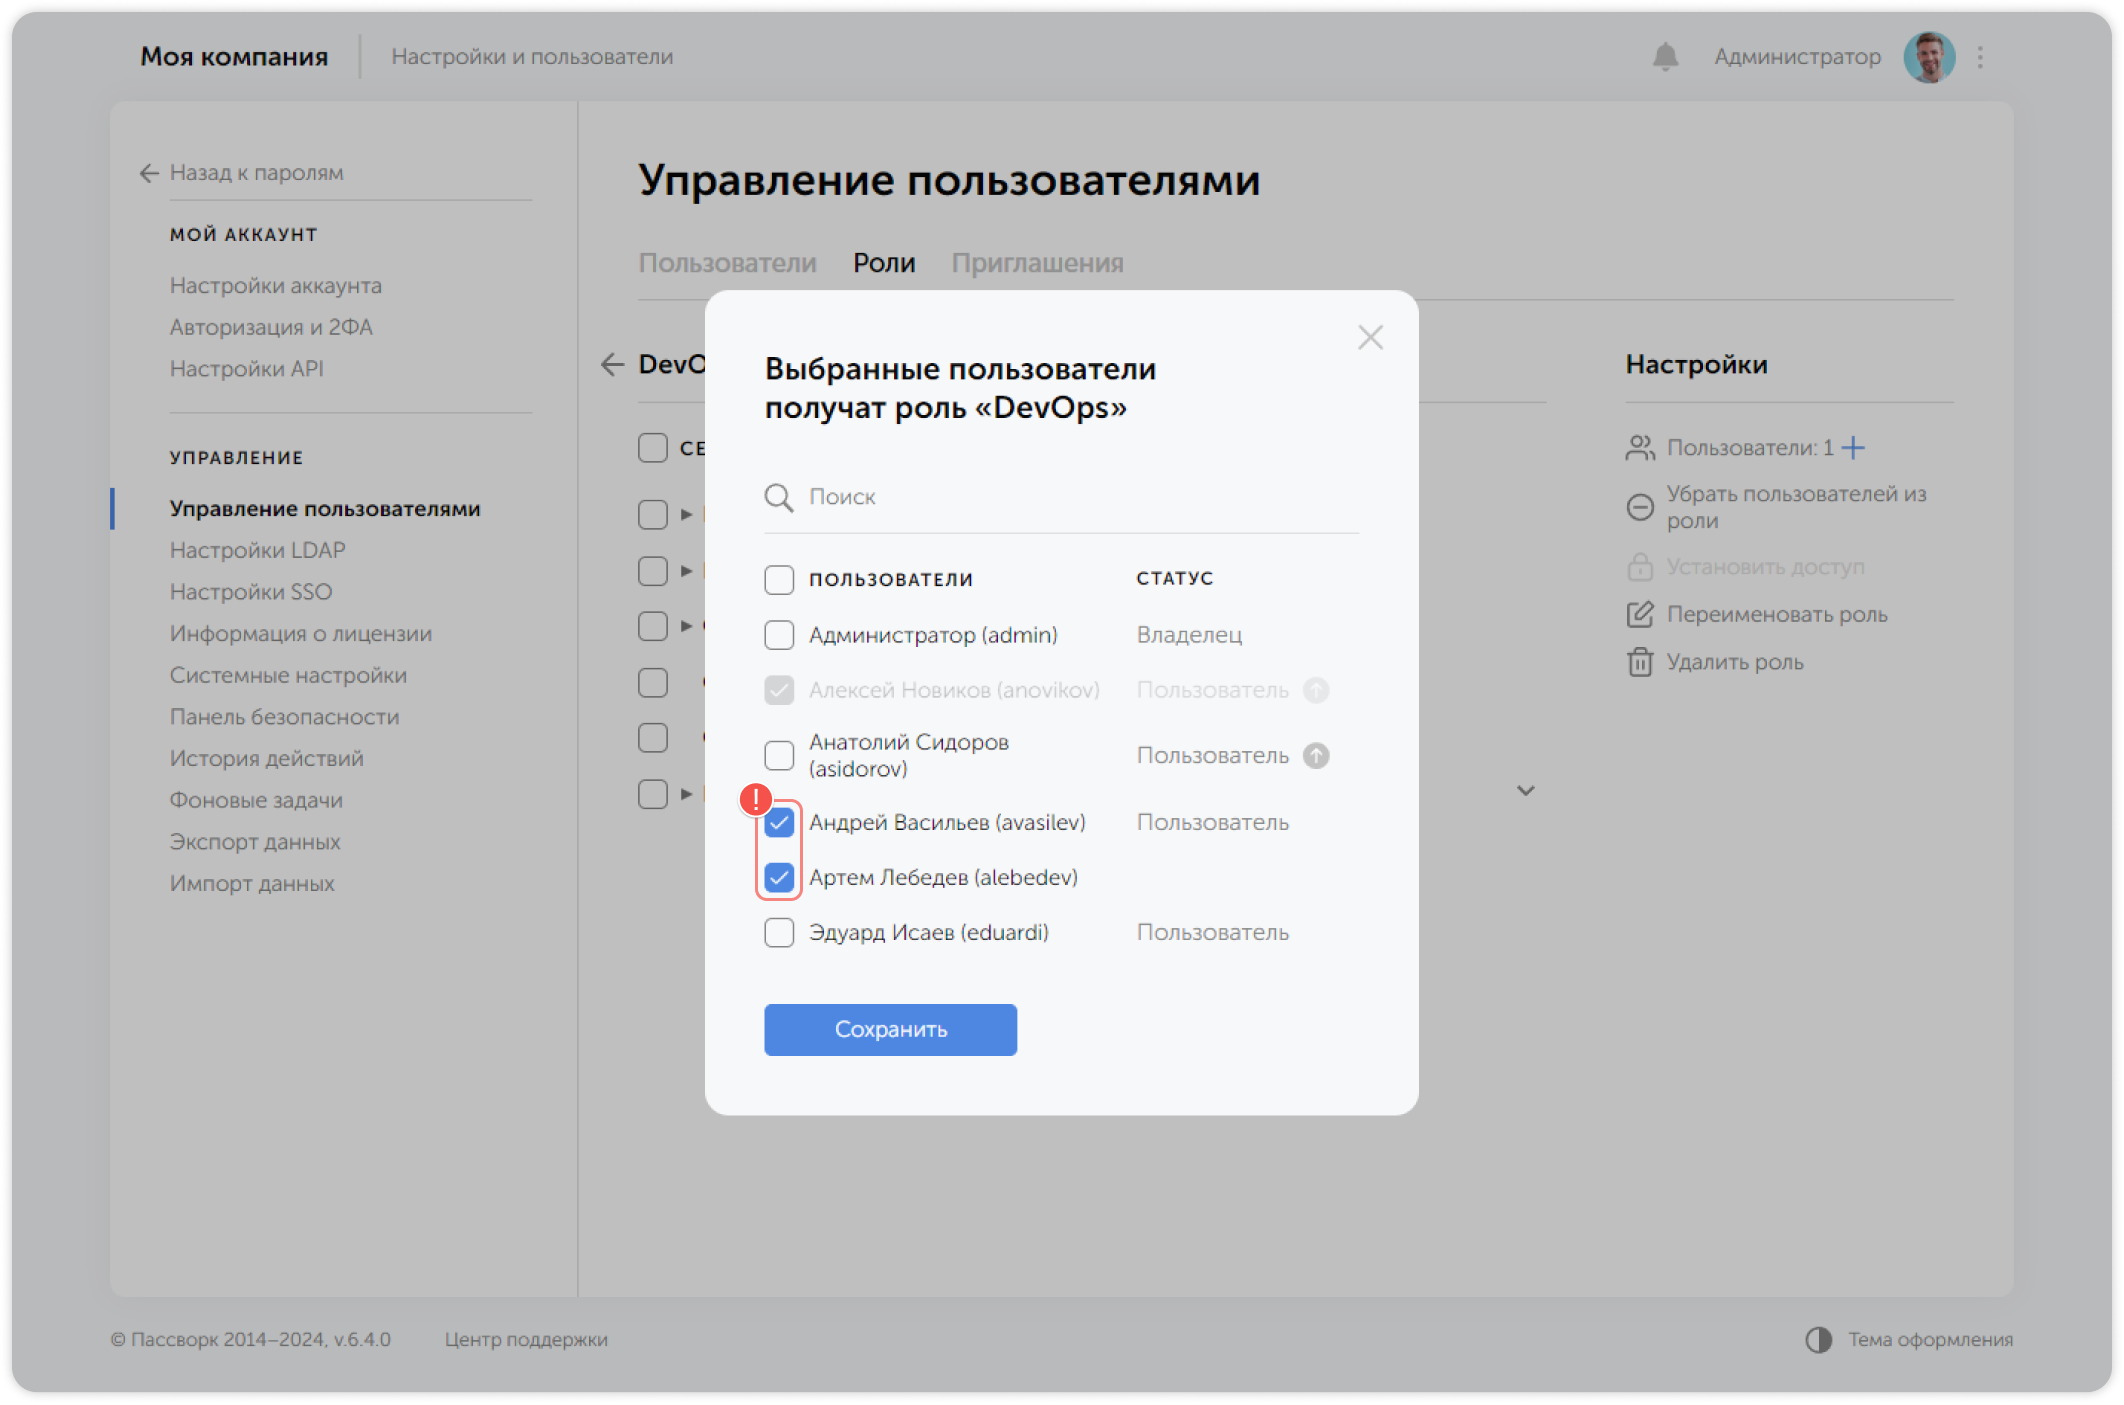Expand the chevron near the bottom of role list
The image size is (2124, 1405).
[x=1527, y=790]
